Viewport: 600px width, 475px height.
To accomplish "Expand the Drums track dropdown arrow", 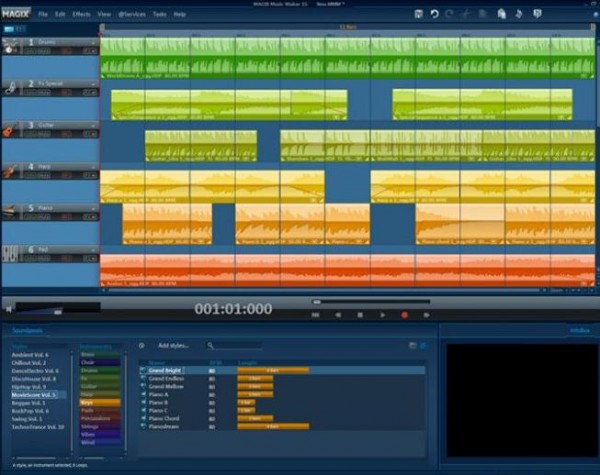I will [x=94, y=43].
